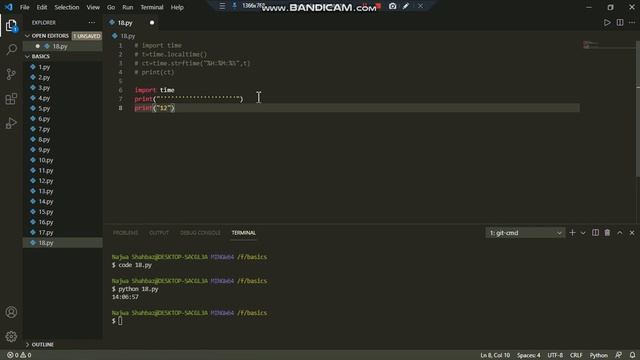This screenshot has width=640, height=360.
Task: Switch to the Problems panel tab
Action: click(x=125, y=233)
